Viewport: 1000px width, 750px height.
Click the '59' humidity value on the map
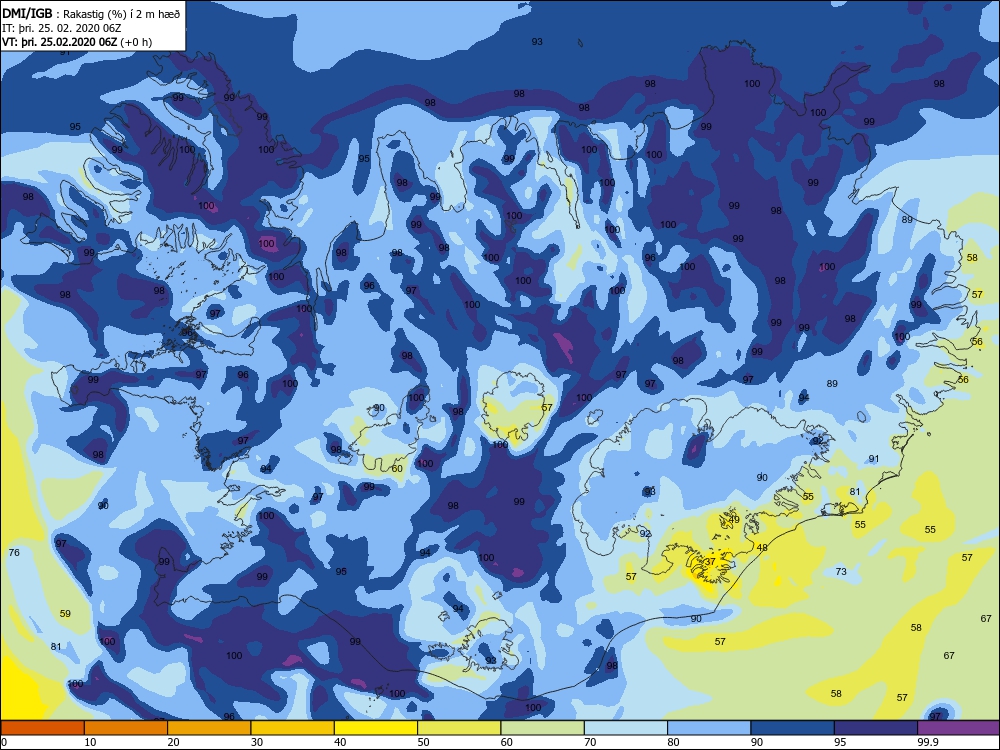tap(65, 614)
